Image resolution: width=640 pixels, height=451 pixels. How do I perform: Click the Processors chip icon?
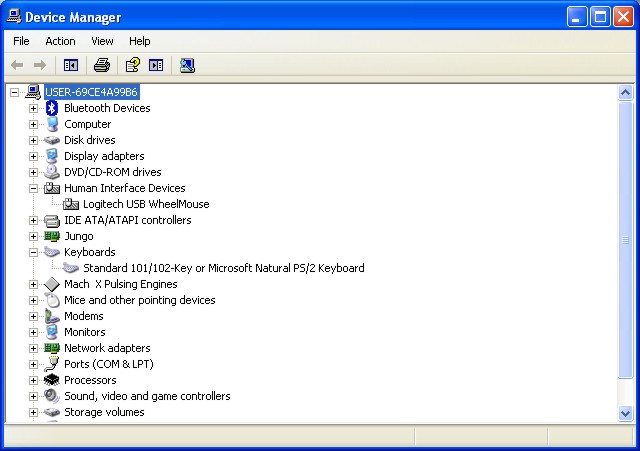click(x=52, y=380)
